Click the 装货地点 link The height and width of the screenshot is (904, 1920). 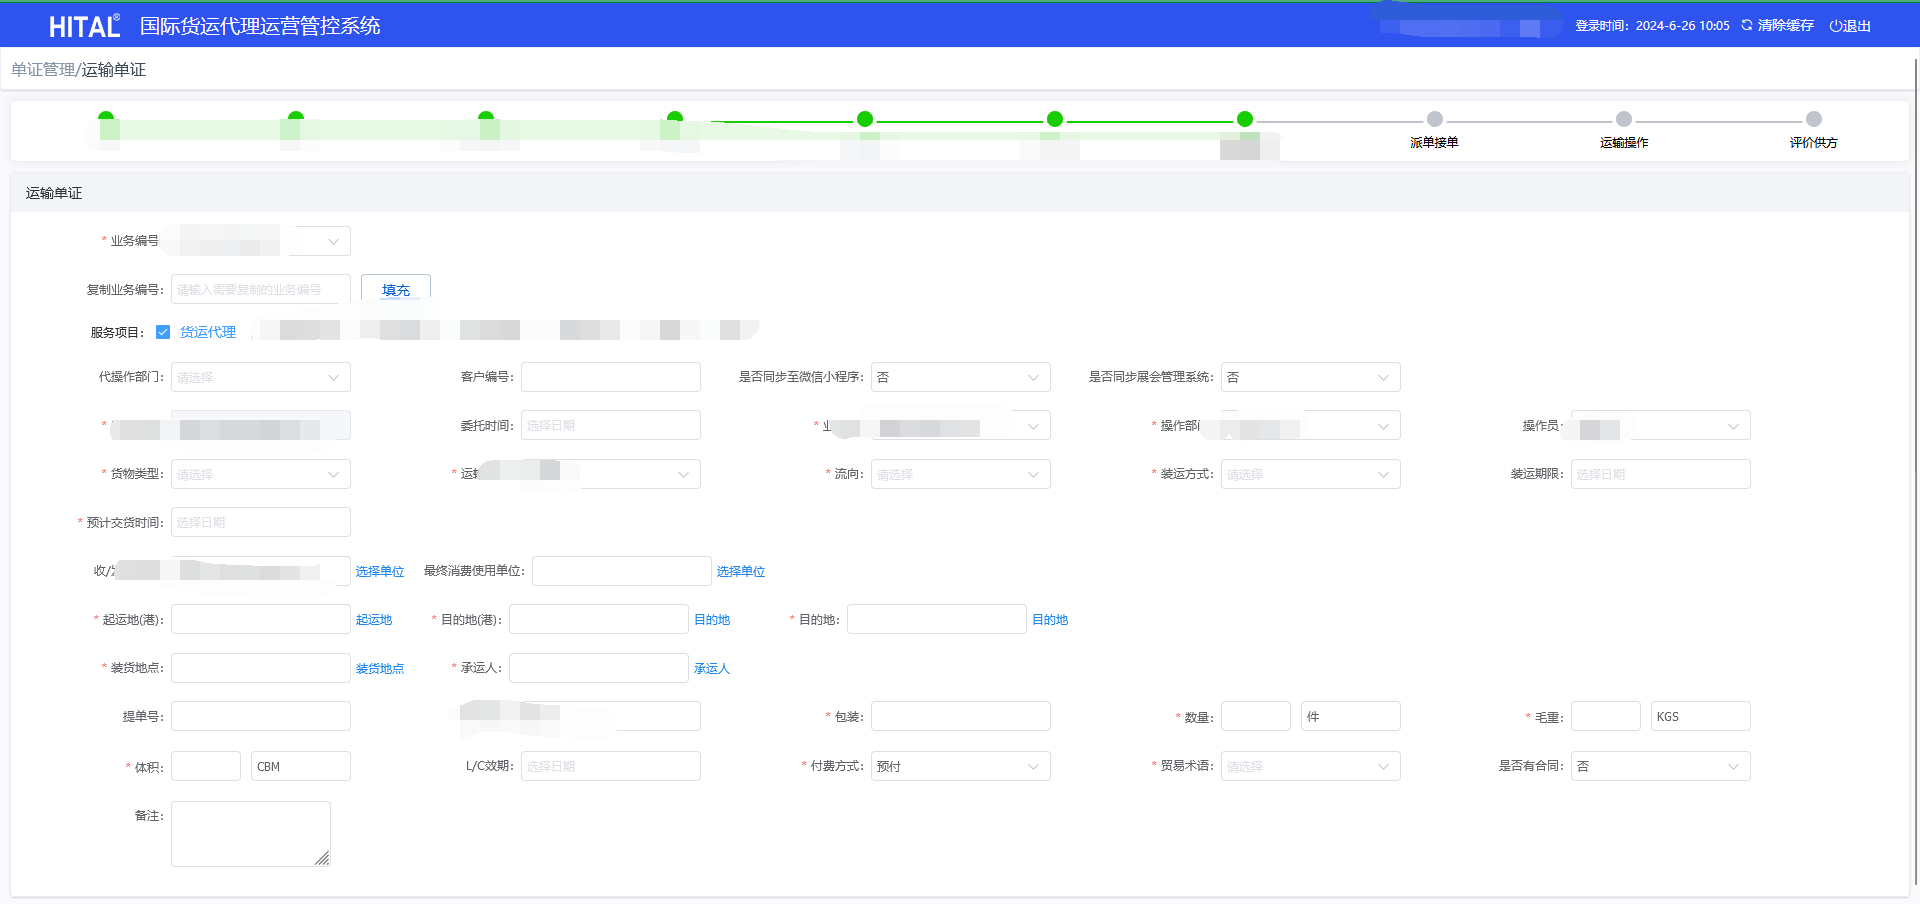380,668
